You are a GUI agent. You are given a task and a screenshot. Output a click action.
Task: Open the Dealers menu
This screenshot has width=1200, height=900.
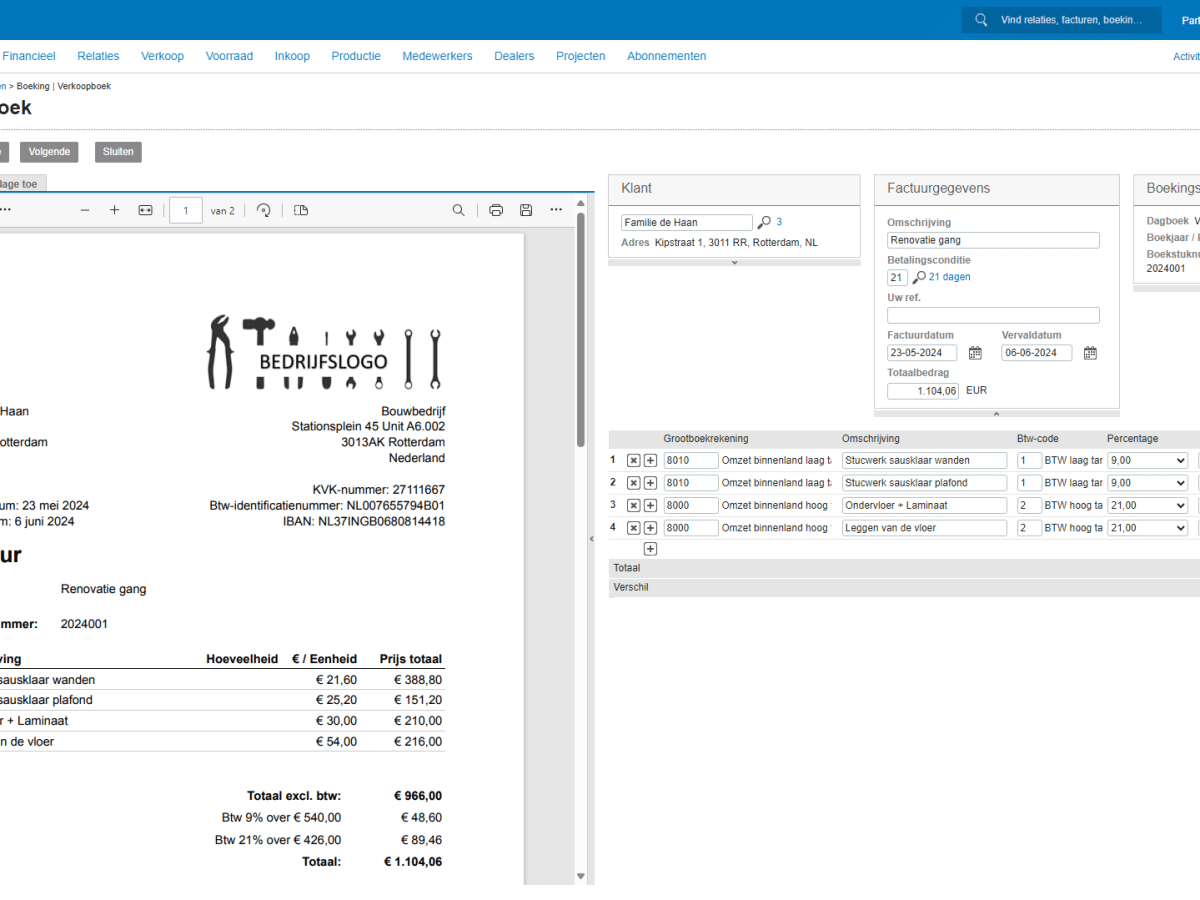click(514, 56)
